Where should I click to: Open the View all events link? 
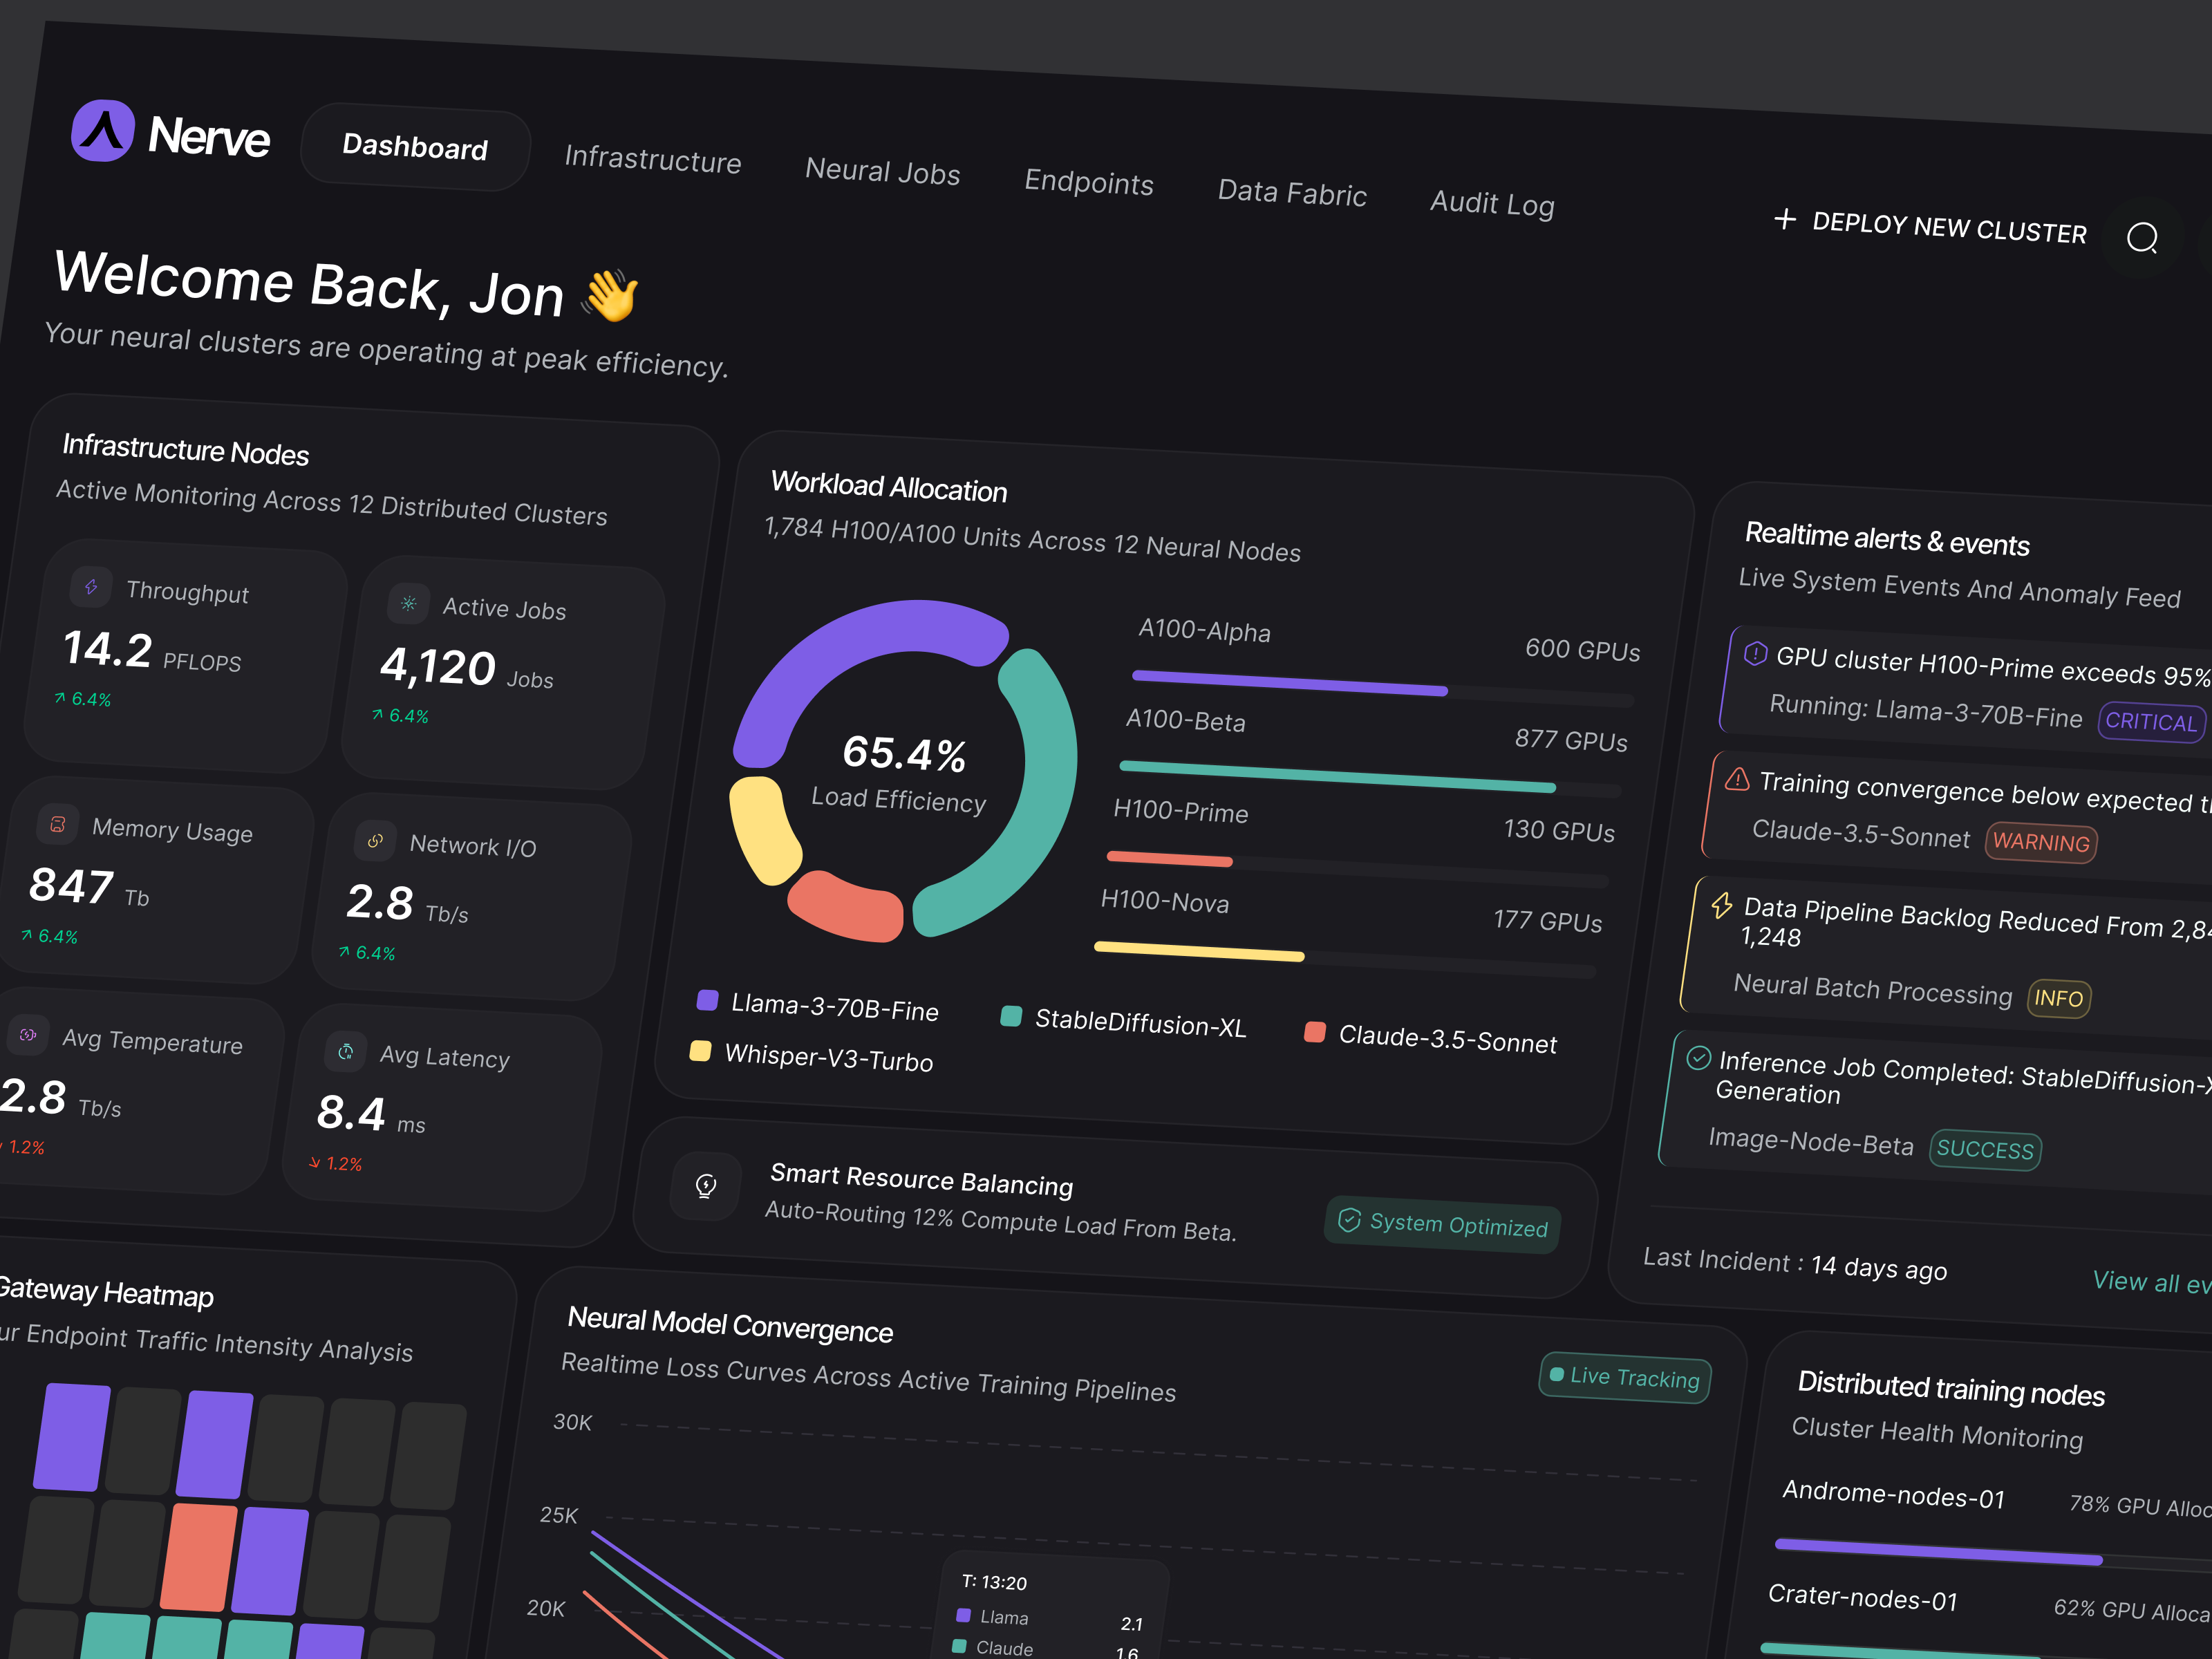[2151, 1283]
